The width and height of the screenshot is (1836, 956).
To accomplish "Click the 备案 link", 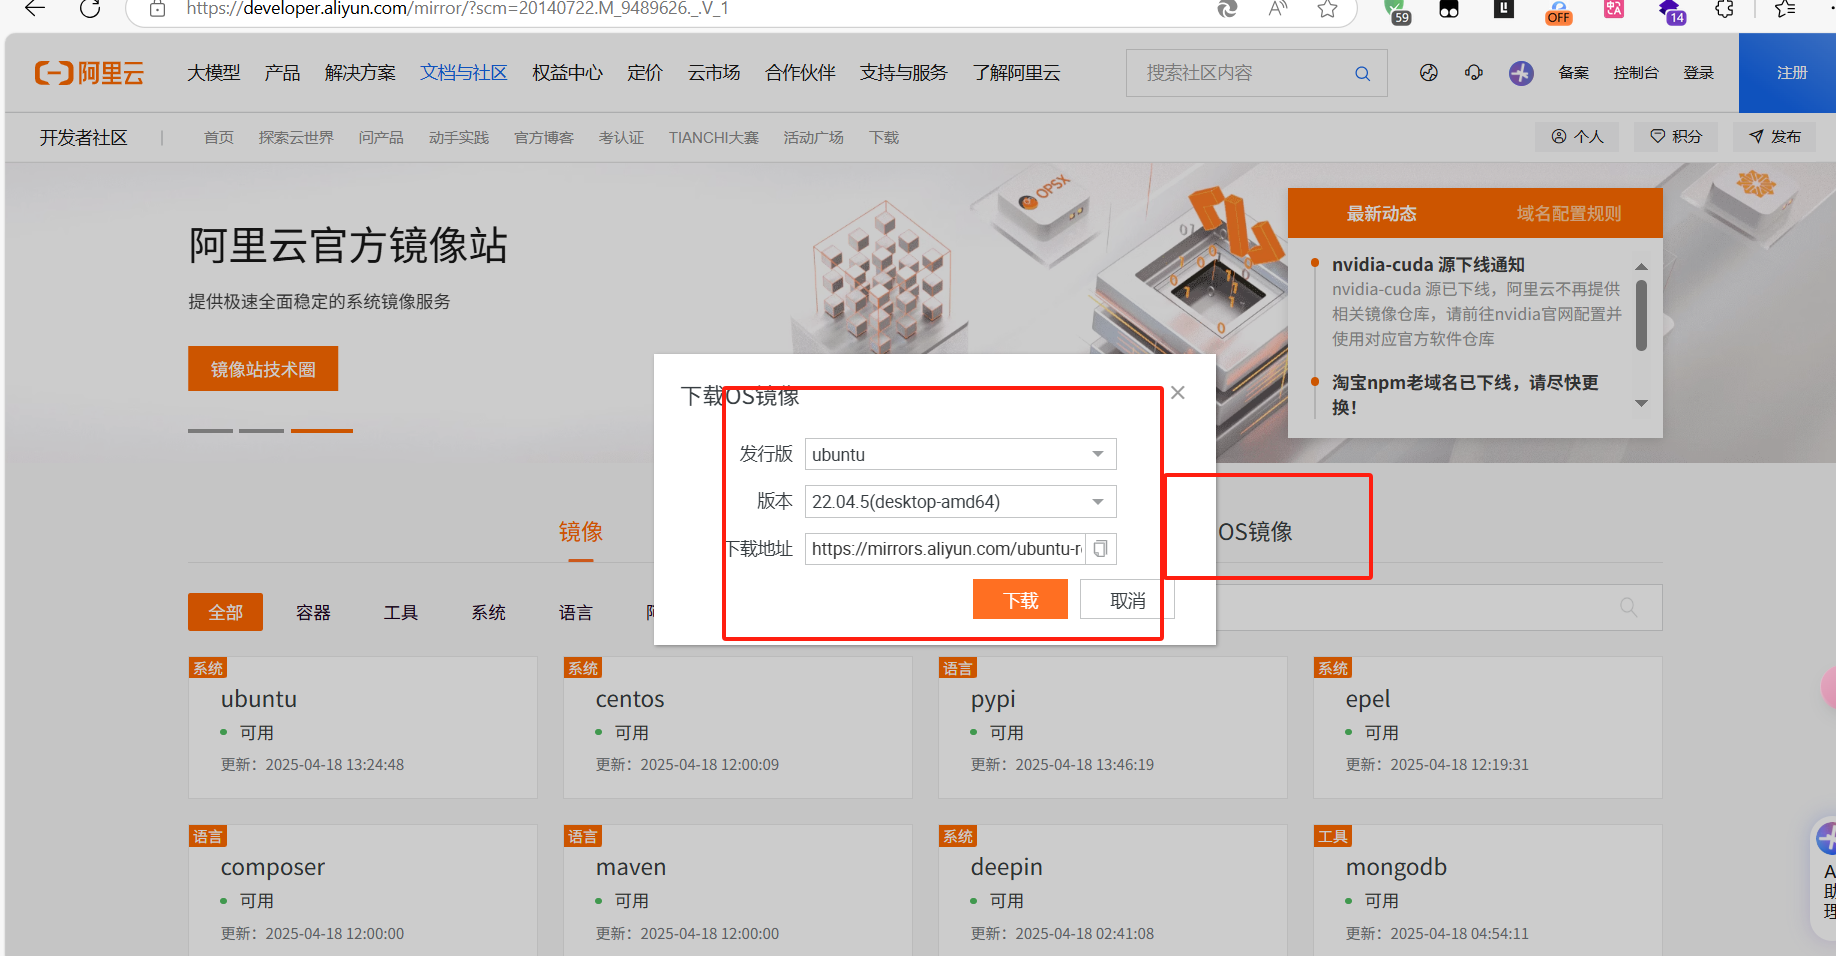I will click(x=1573, y=73).
